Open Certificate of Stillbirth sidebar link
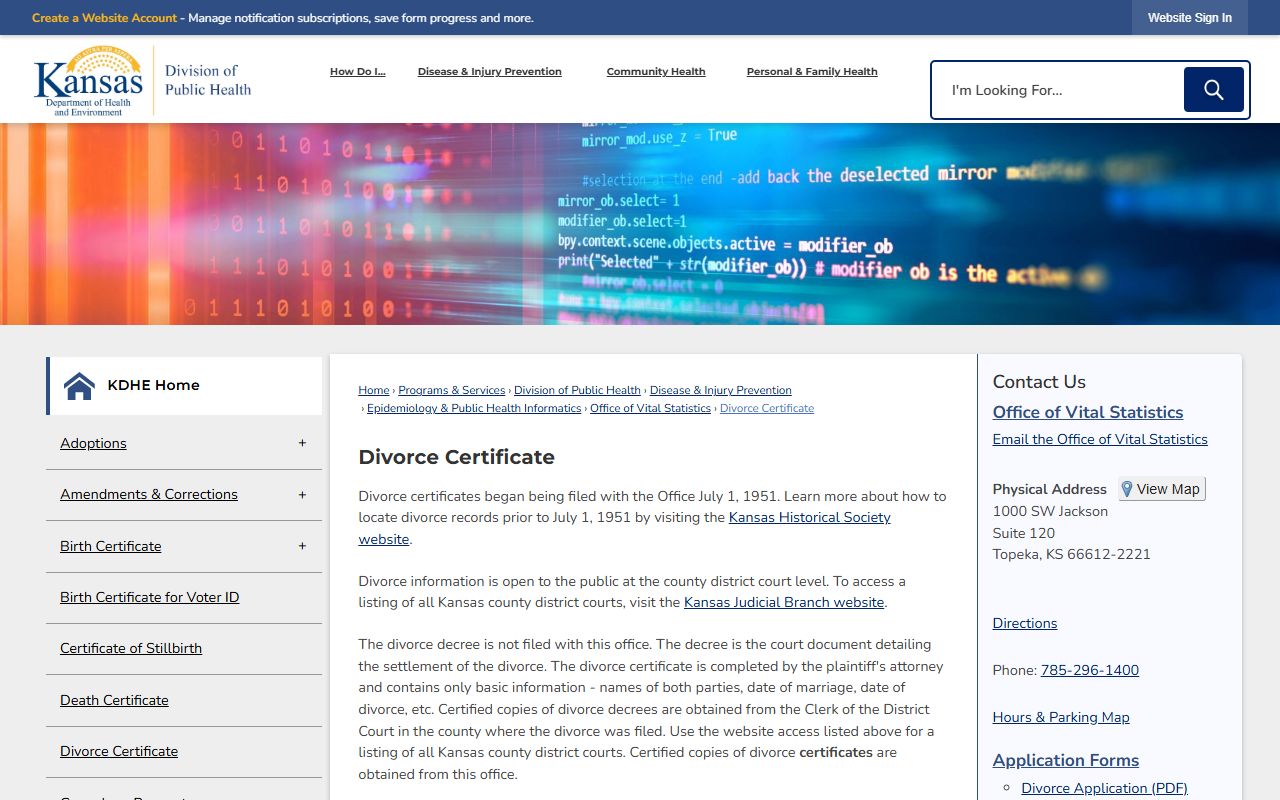The width and height of the screenshot is (1280, 800). coord(131,648)
